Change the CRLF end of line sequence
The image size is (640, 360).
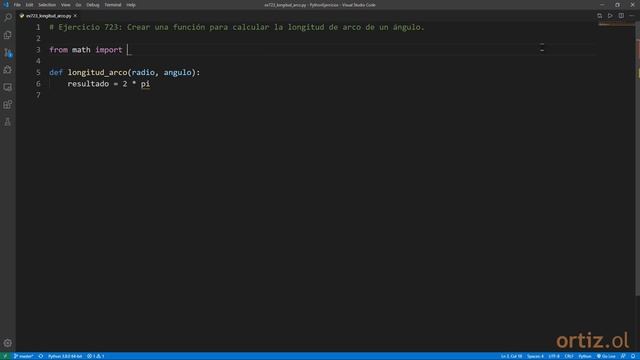[569, 356]
